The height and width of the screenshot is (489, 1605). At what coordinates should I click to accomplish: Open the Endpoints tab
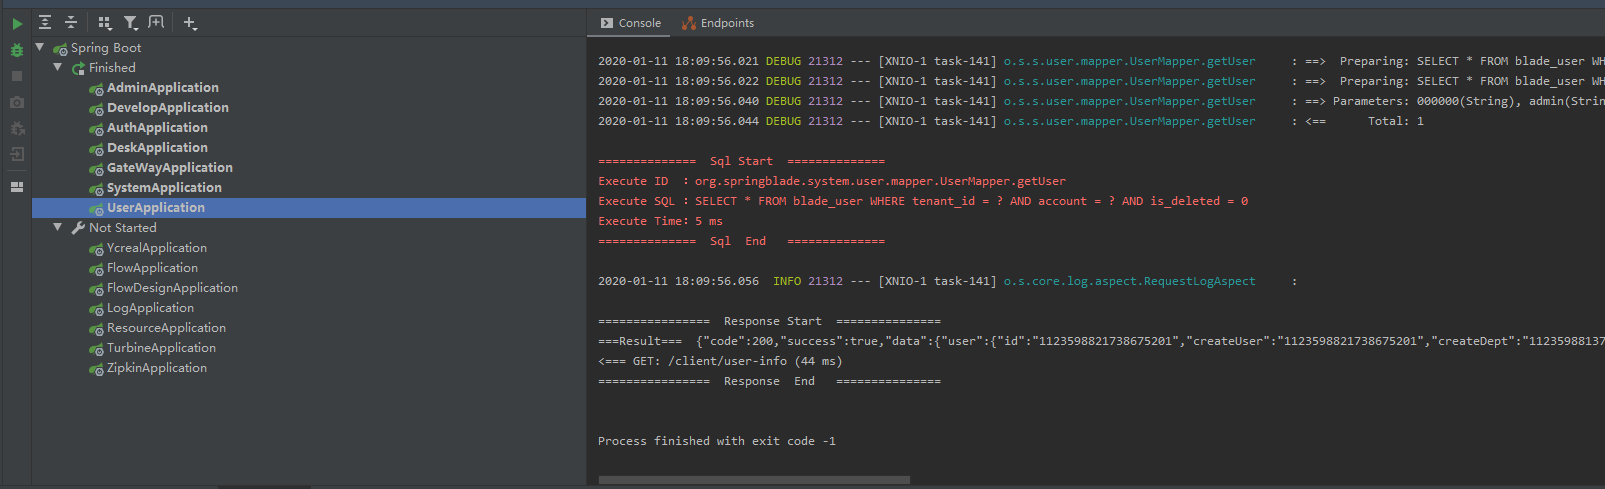tap(718, 23)
